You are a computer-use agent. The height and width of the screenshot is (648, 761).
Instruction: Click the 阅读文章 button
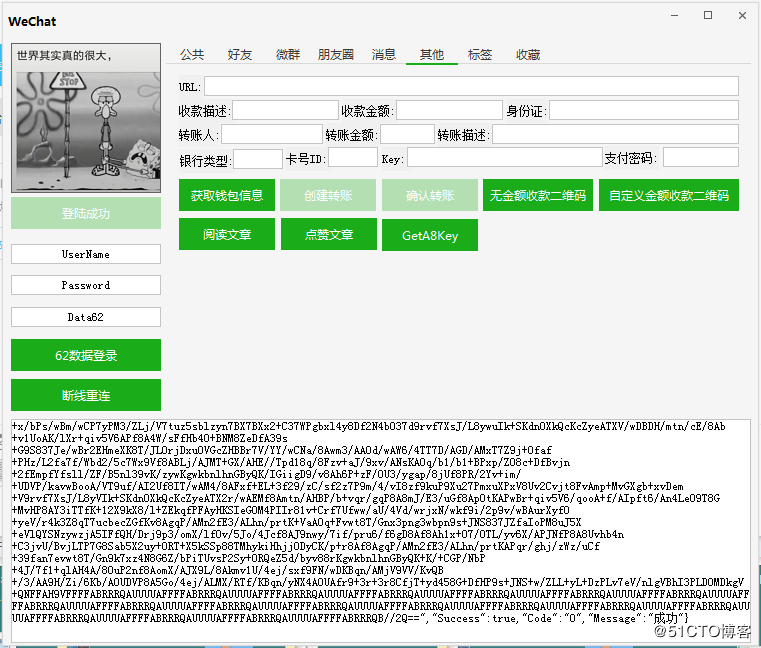tap(227, 234)
